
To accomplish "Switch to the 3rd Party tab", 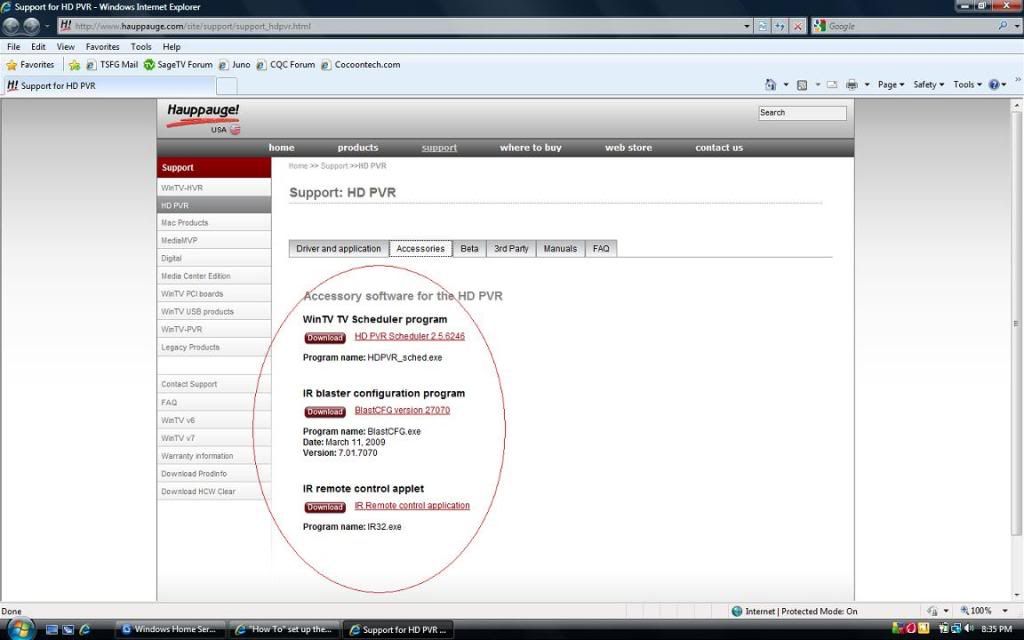I will pyautogui.click(x=511, y=249).
